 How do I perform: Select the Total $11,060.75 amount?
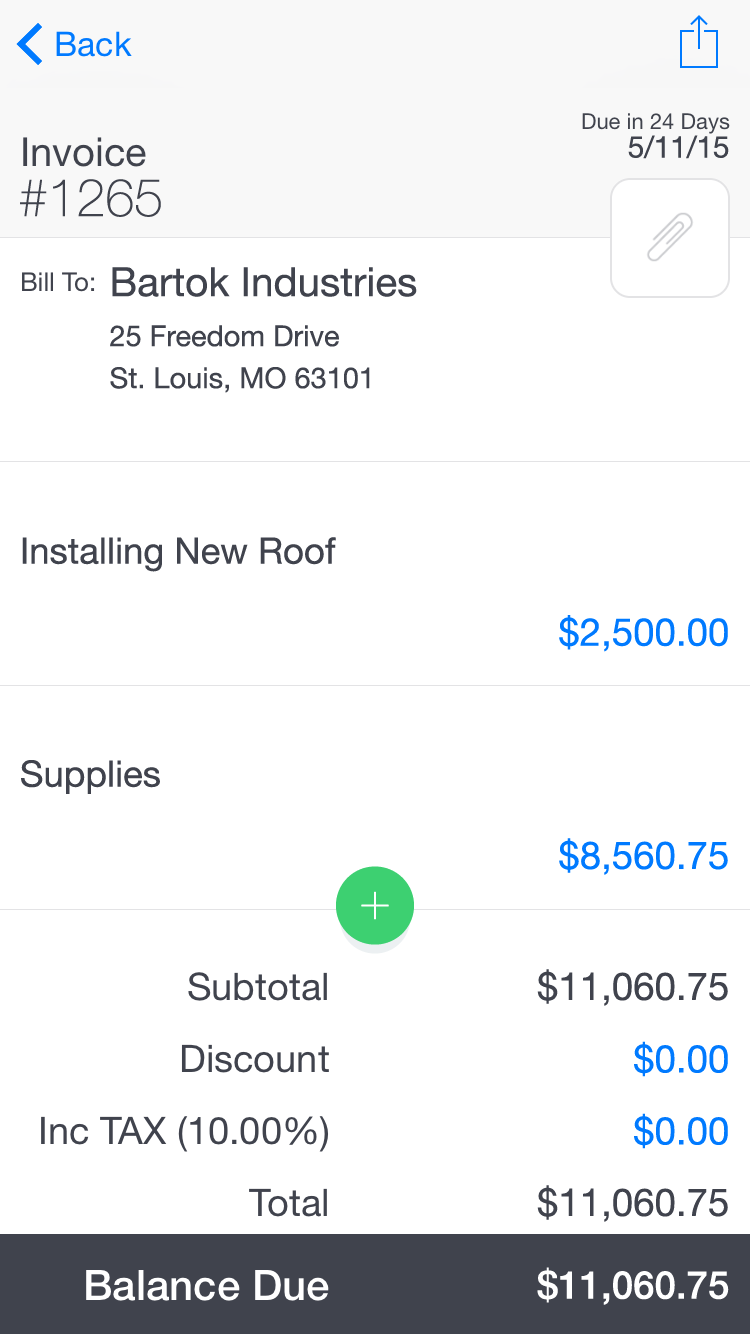pos(632,1203)
